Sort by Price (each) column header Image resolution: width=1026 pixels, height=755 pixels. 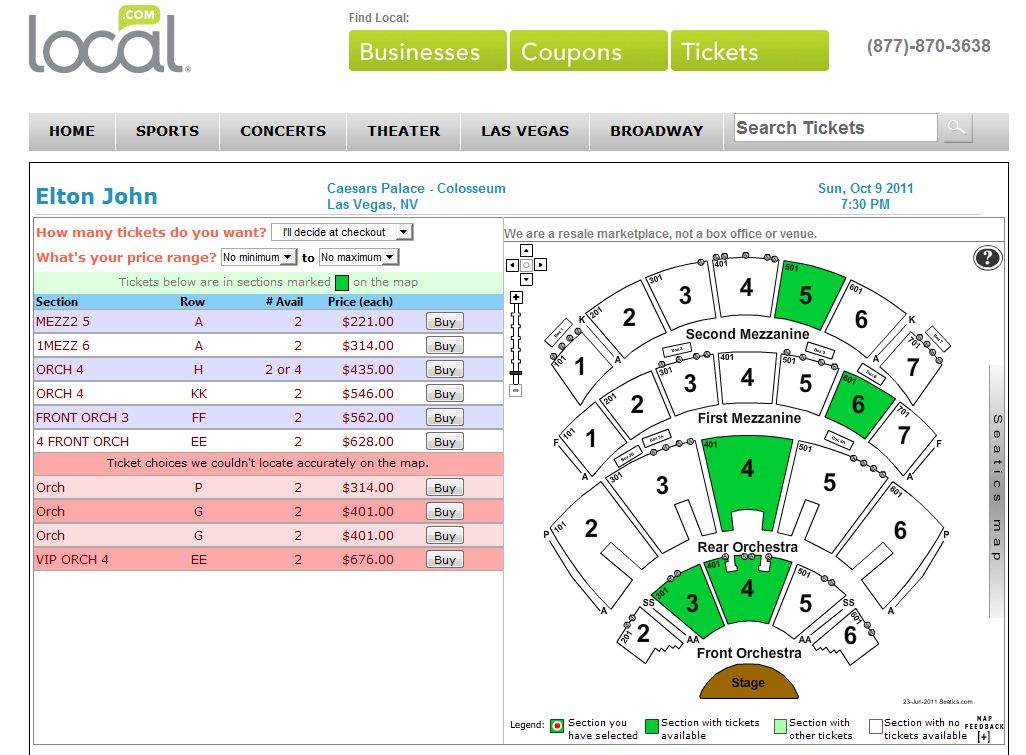[x=361, y=302]
